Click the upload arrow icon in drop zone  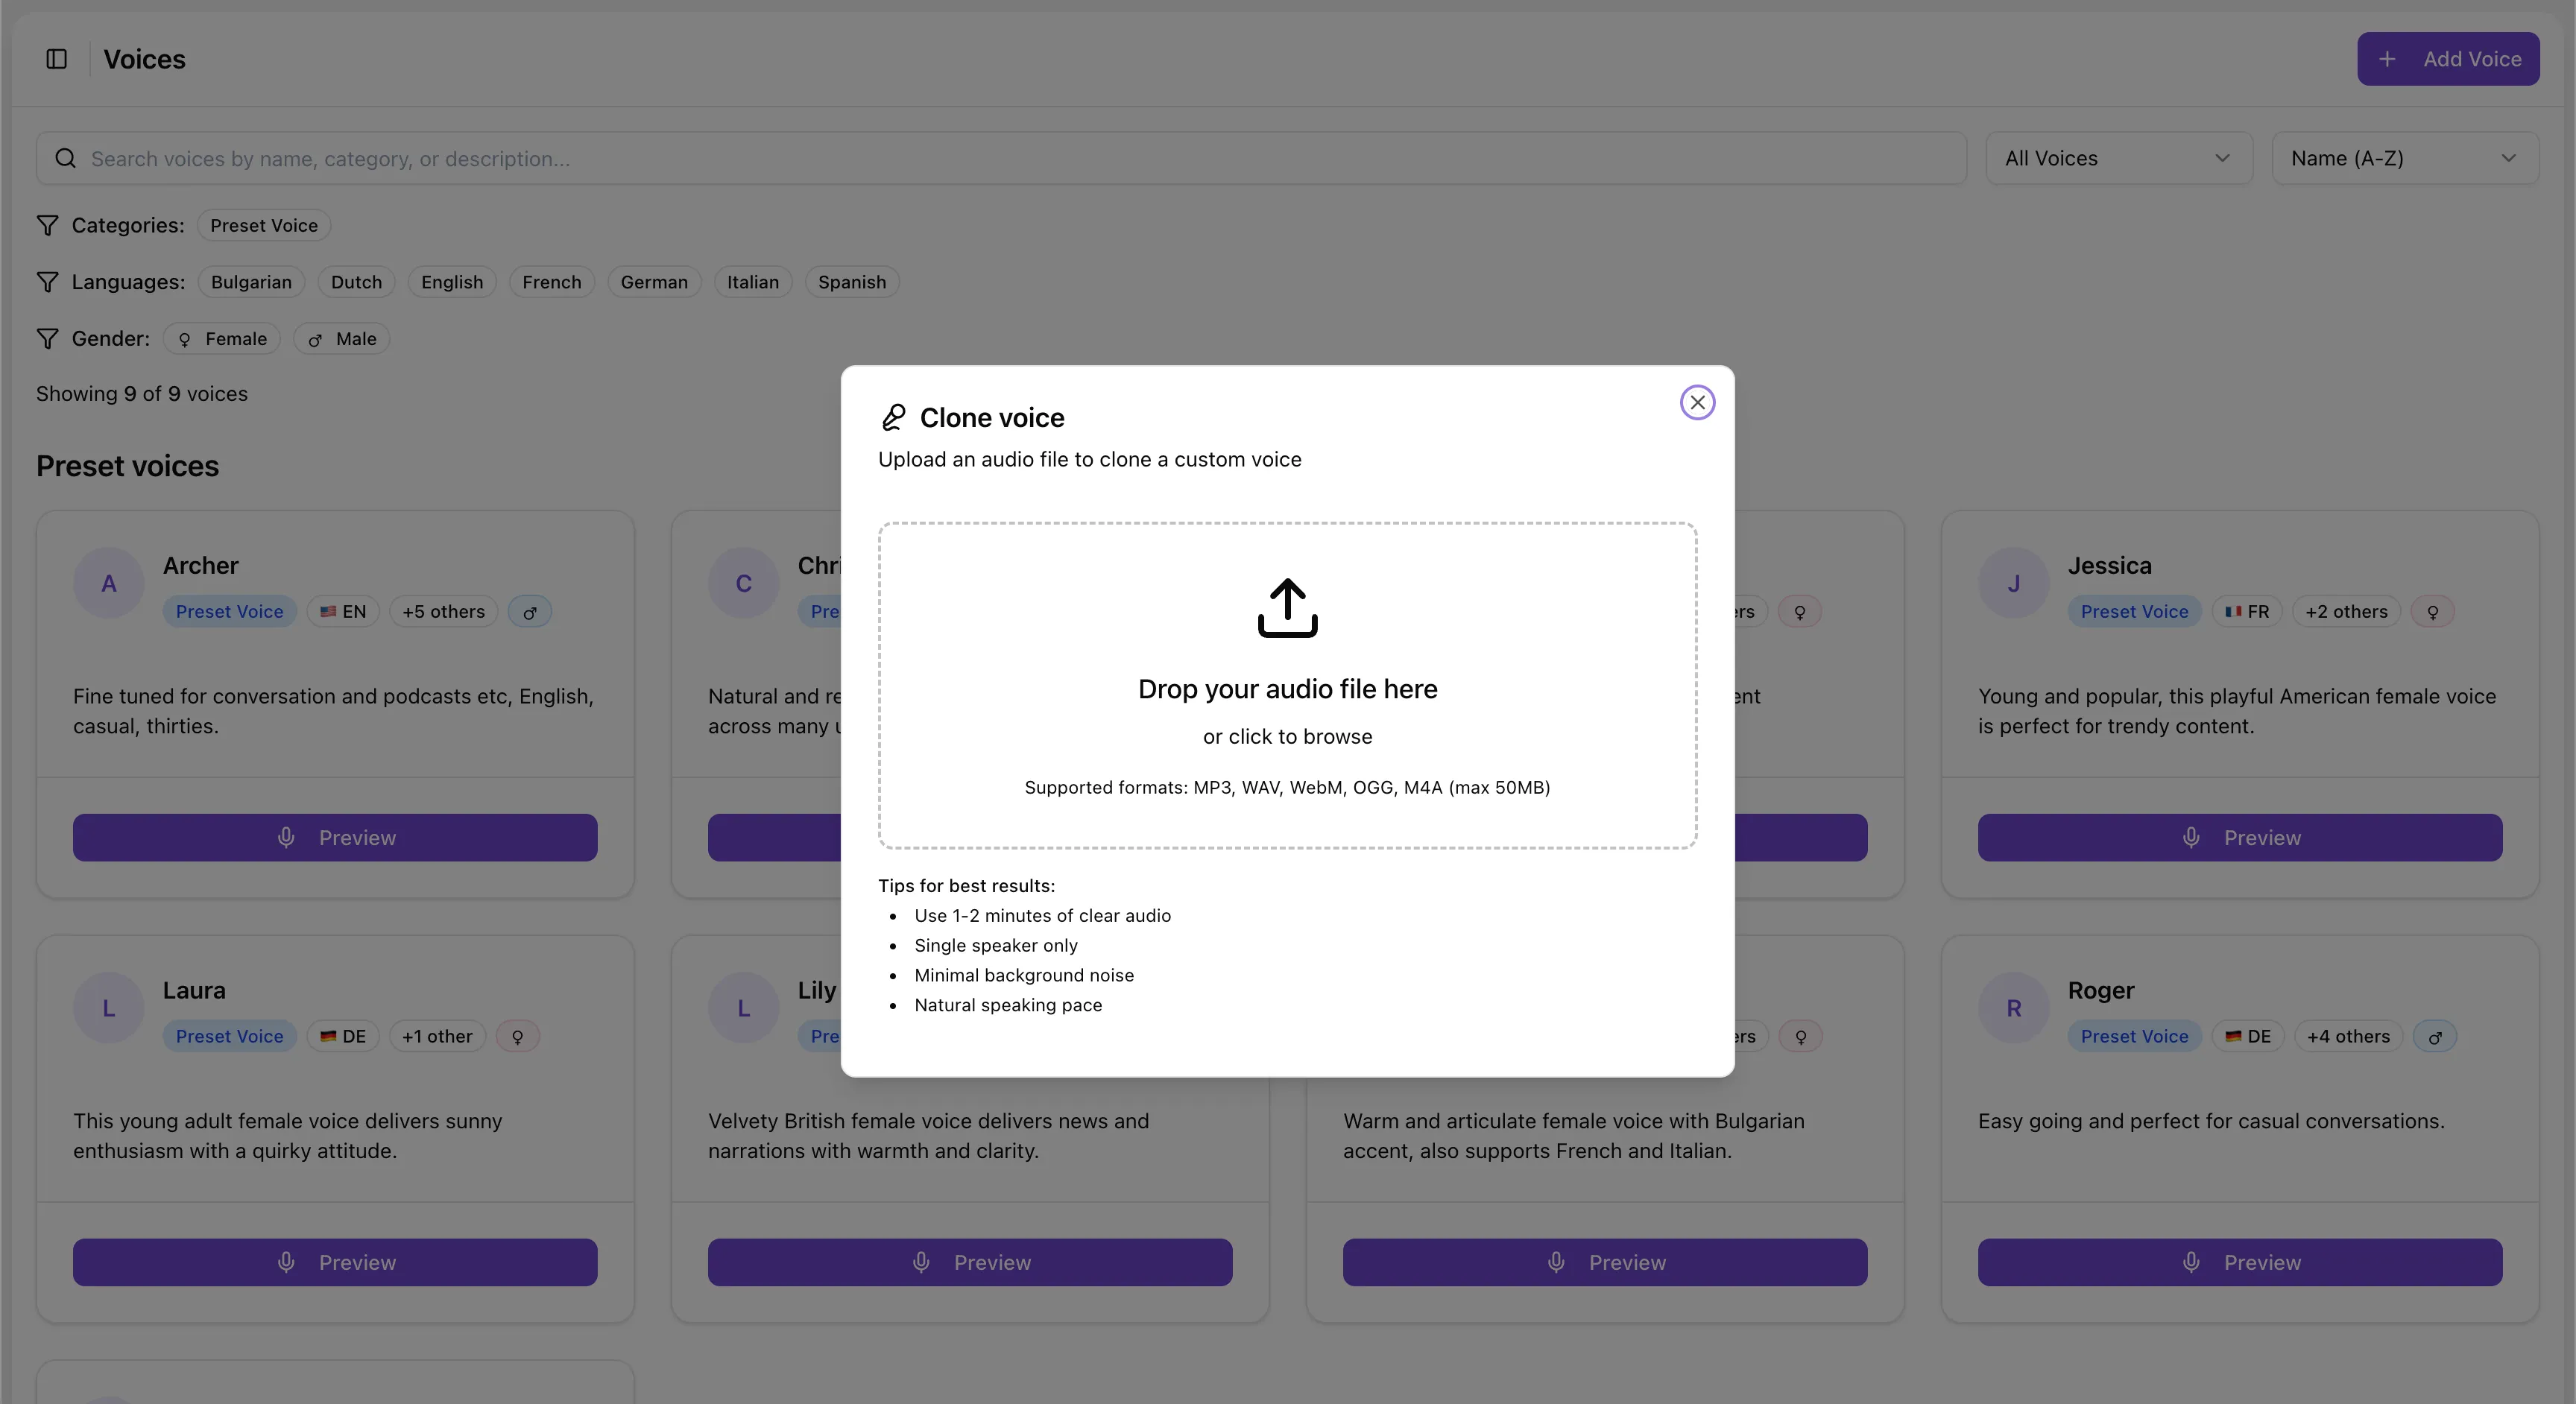(1287, 608)
